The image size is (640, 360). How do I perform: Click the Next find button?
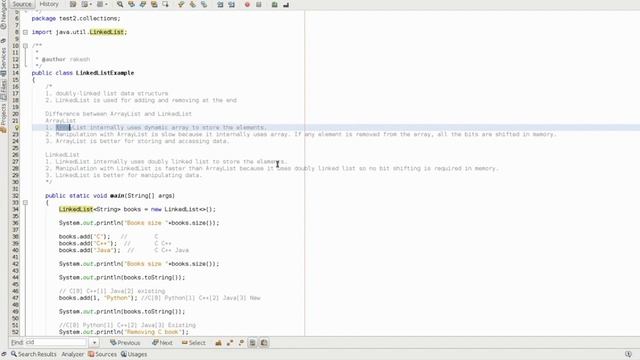pos(162,343)
